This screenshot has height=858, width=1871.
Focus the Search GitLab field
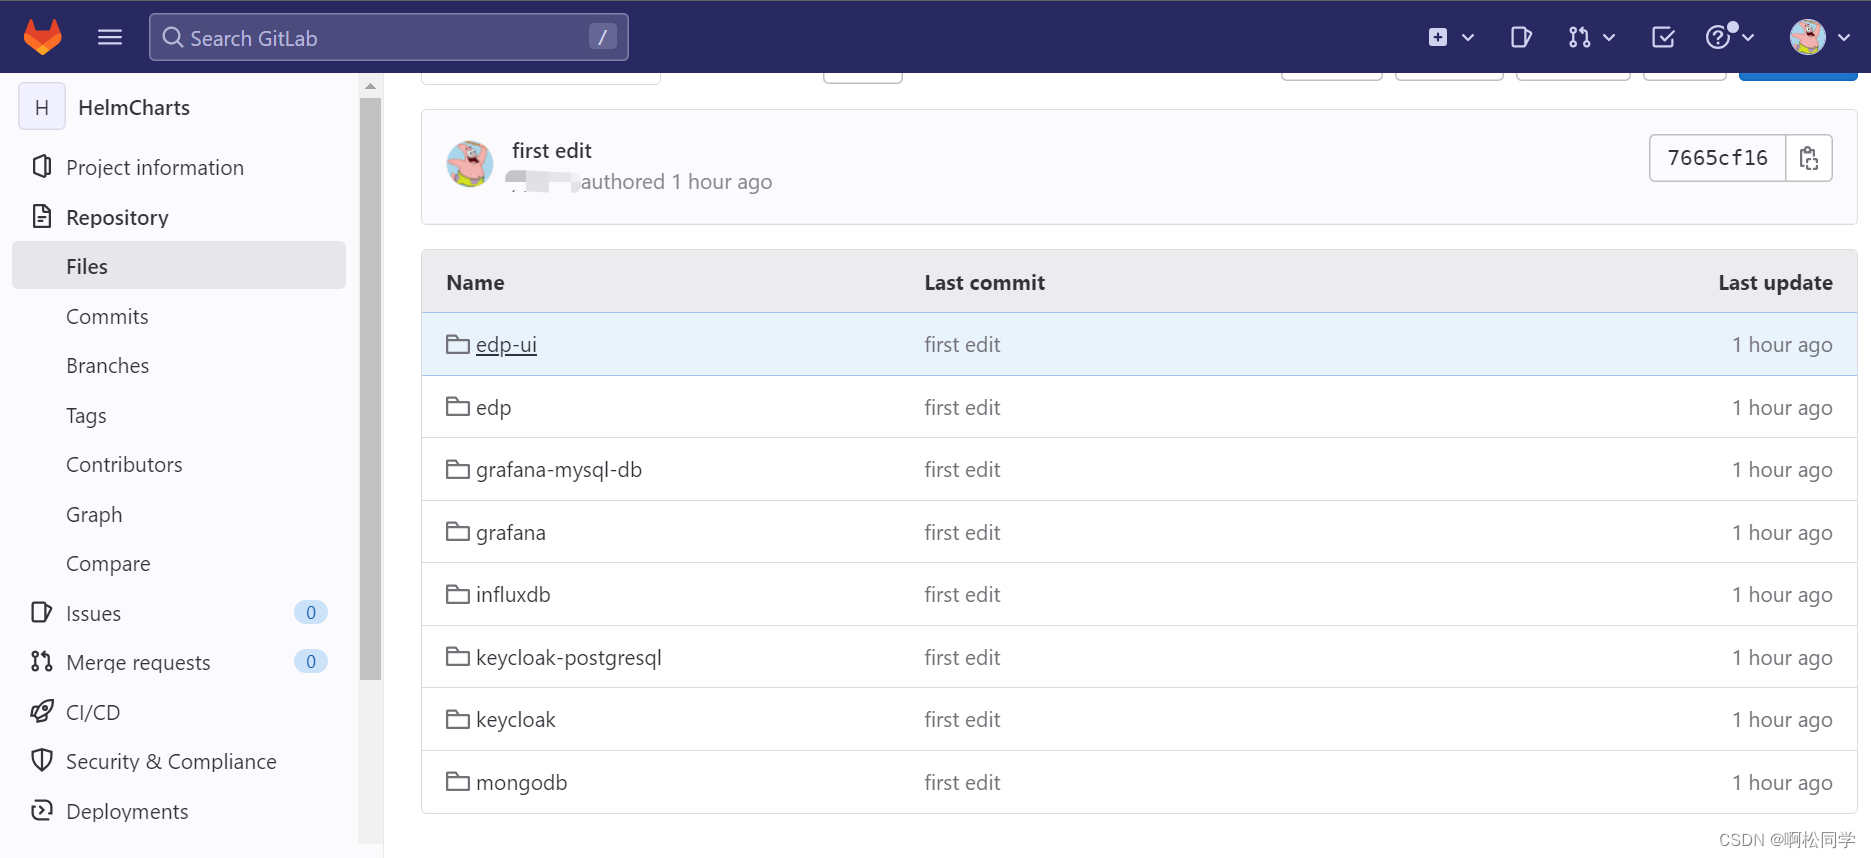[x=388, y=37]
